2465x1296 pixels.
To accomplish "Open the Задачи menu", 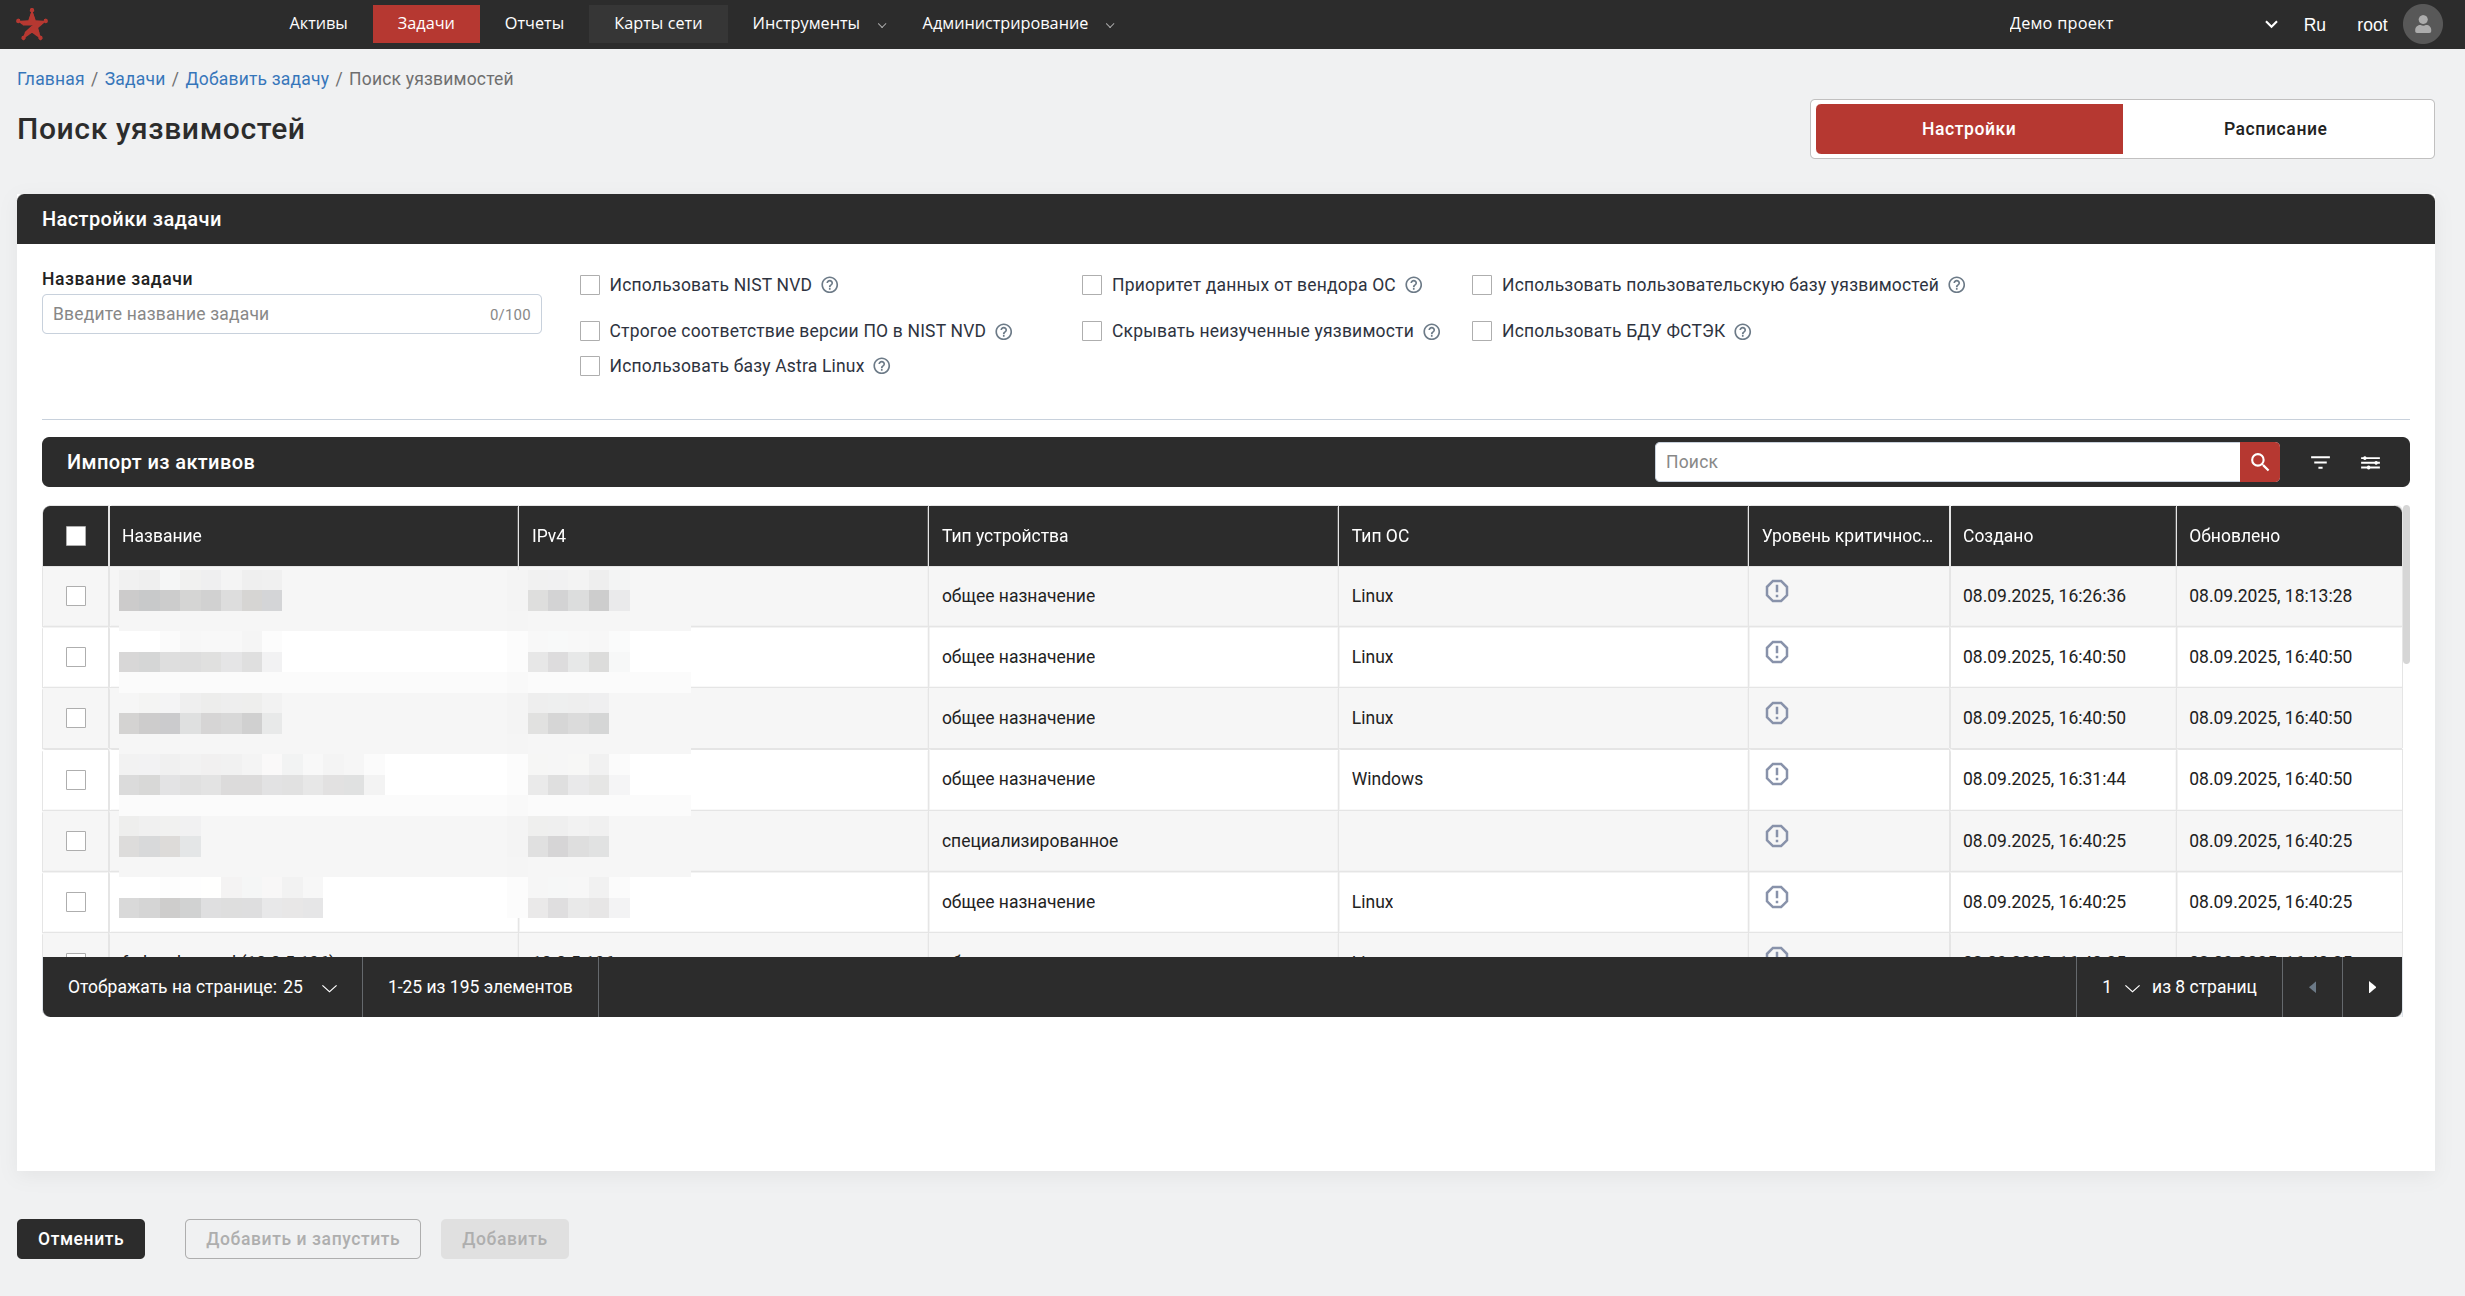I will click(x=426, y=24).
